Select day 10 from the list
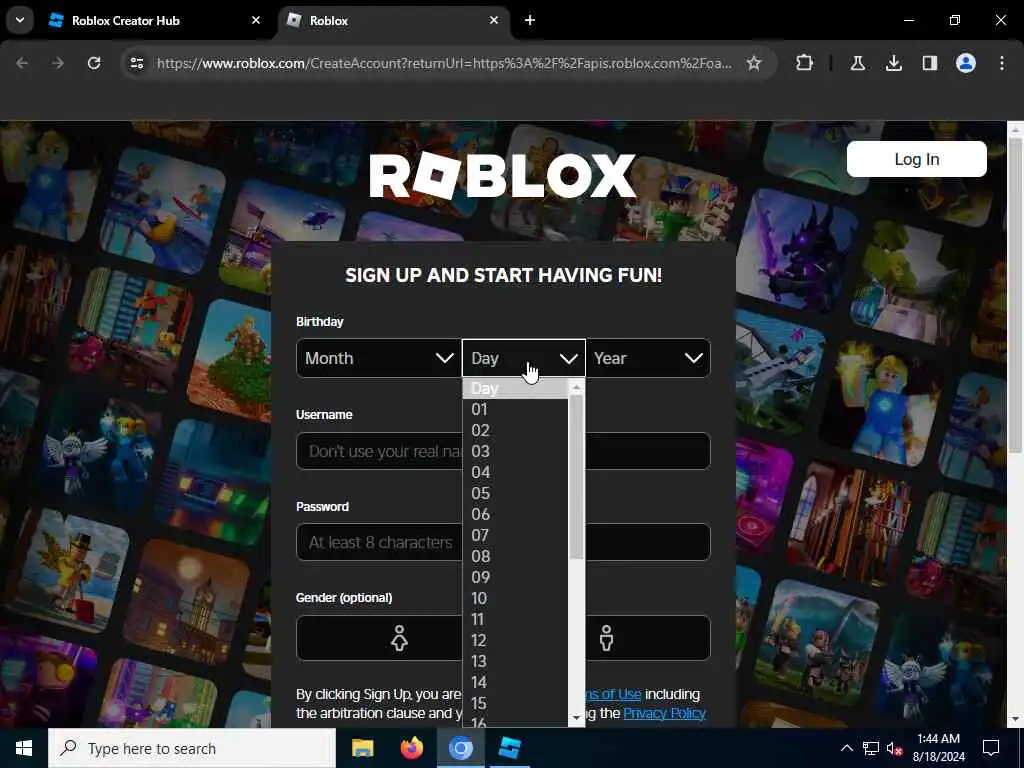 coord(515,598)
